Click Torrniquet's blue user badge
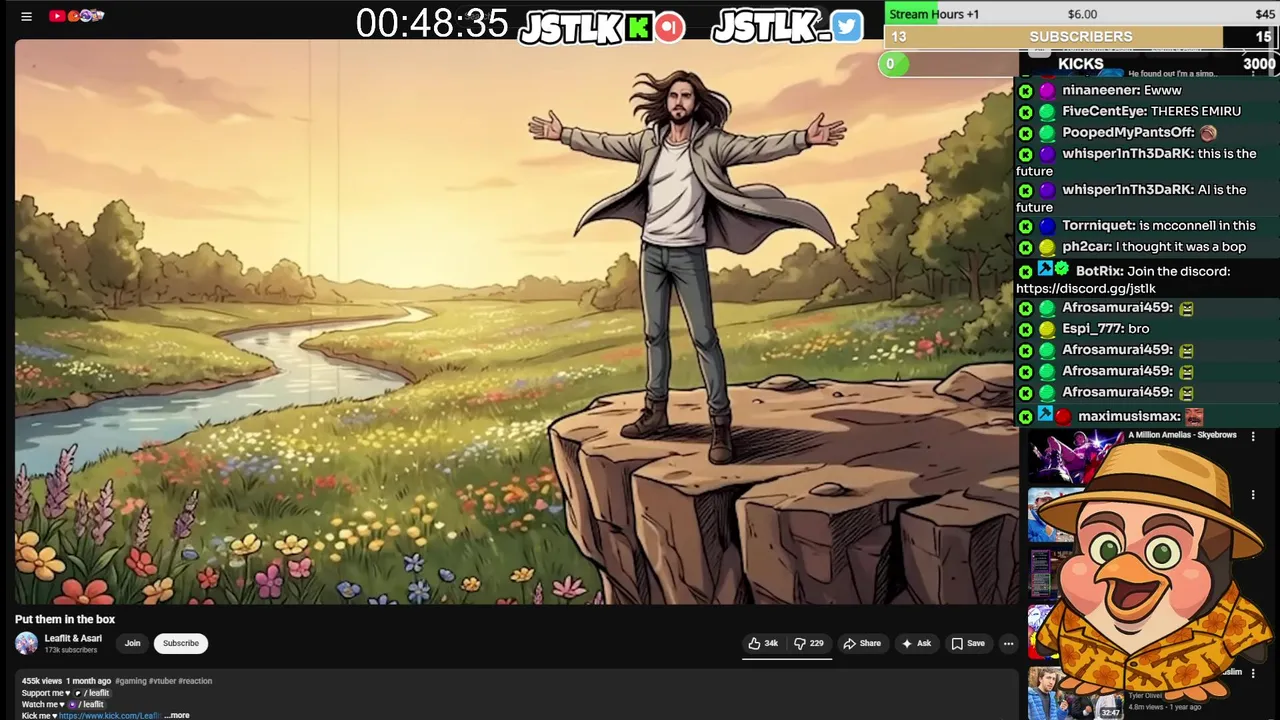This screenshot has width=1280, height=720. [1046, 227]
